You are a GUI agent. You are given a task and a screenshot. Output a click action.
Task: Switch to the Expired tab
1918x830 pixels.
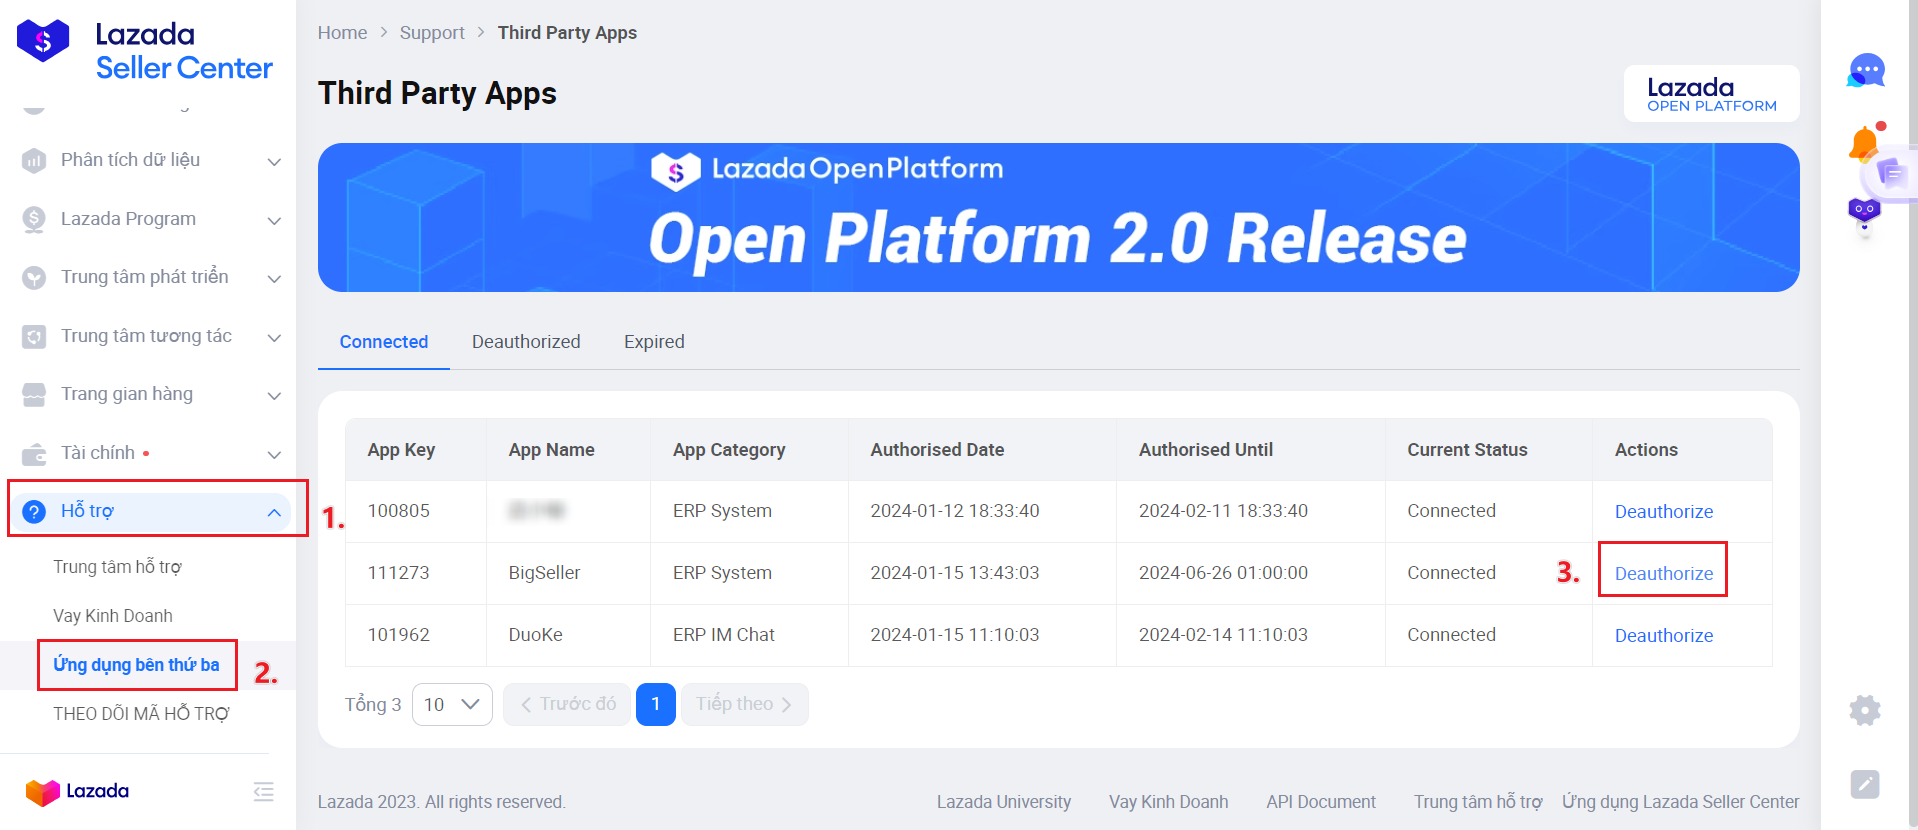[x=654, y=342]
